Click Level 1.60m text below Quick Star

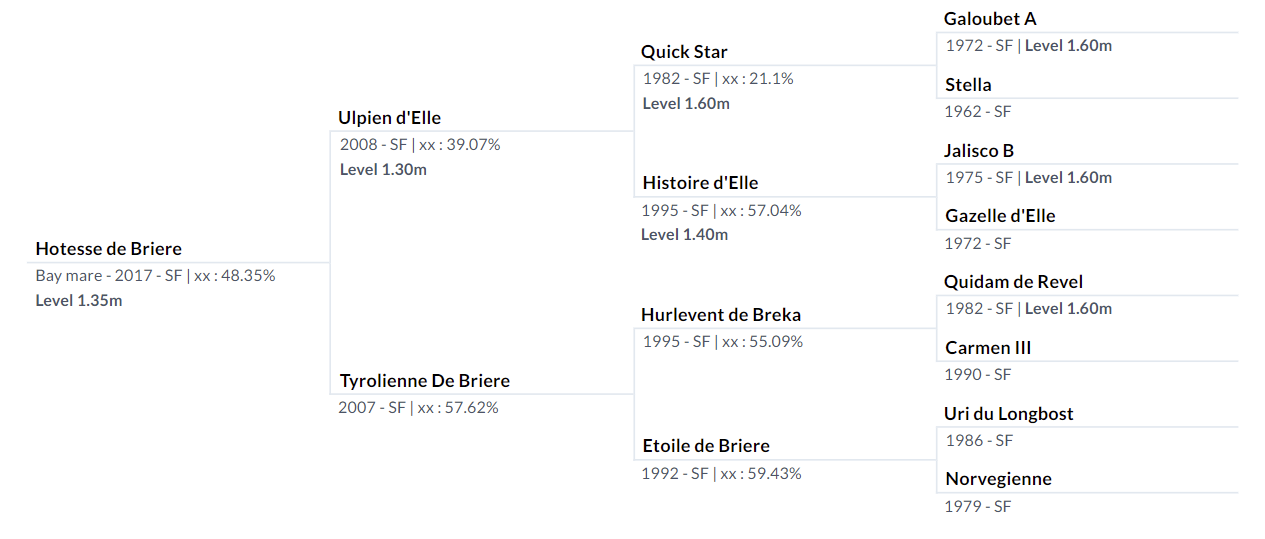point(686,104)
